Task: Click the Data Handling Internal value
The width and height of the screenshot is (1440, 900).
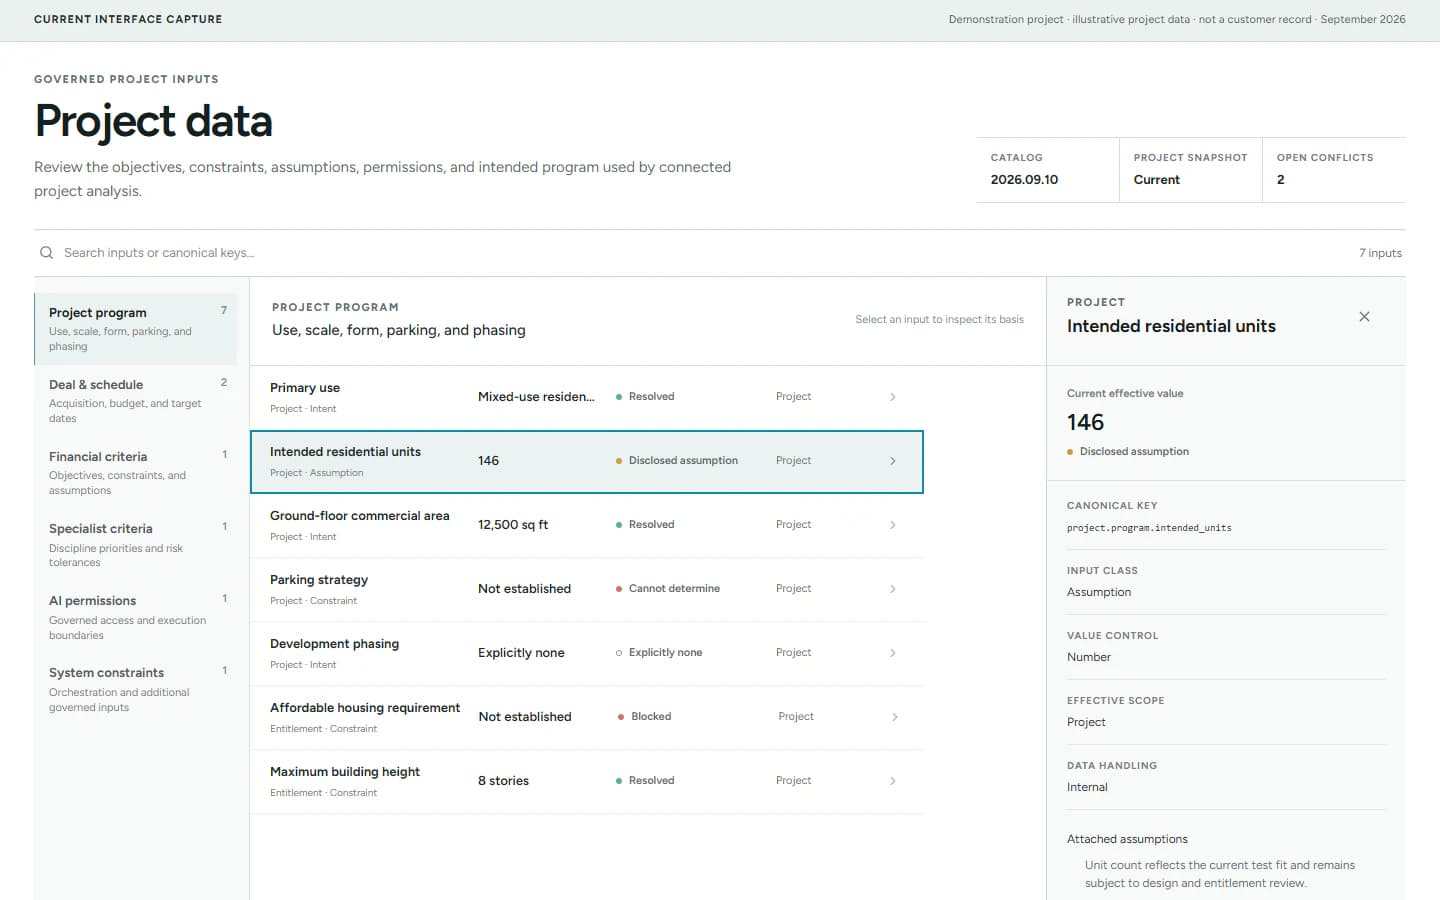Action: (x=1087, y=787)
